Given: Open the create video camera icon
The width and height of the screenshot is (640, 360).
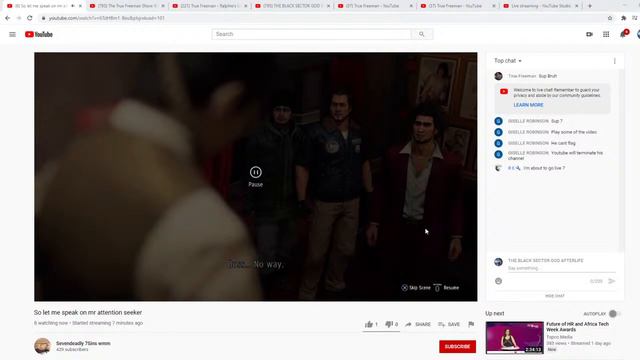Looking at the screenshot, I should point(589,34).
